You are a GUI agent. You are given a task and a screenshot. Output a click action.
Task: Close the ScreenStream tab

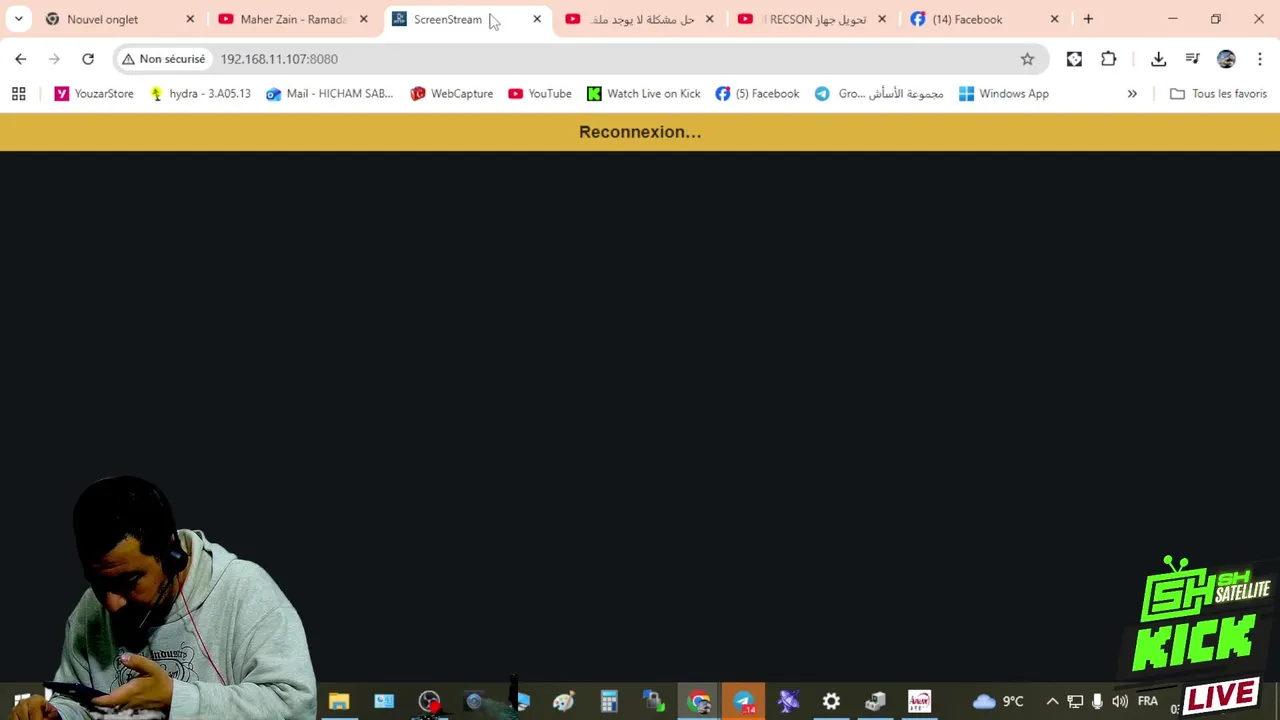coord(537,19)
